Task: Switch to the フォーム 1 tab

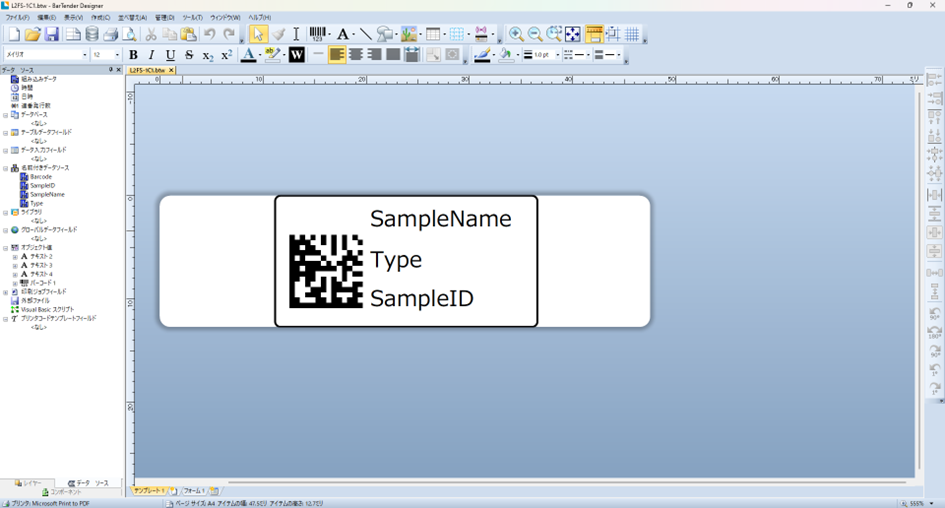Action: (193, 491)
